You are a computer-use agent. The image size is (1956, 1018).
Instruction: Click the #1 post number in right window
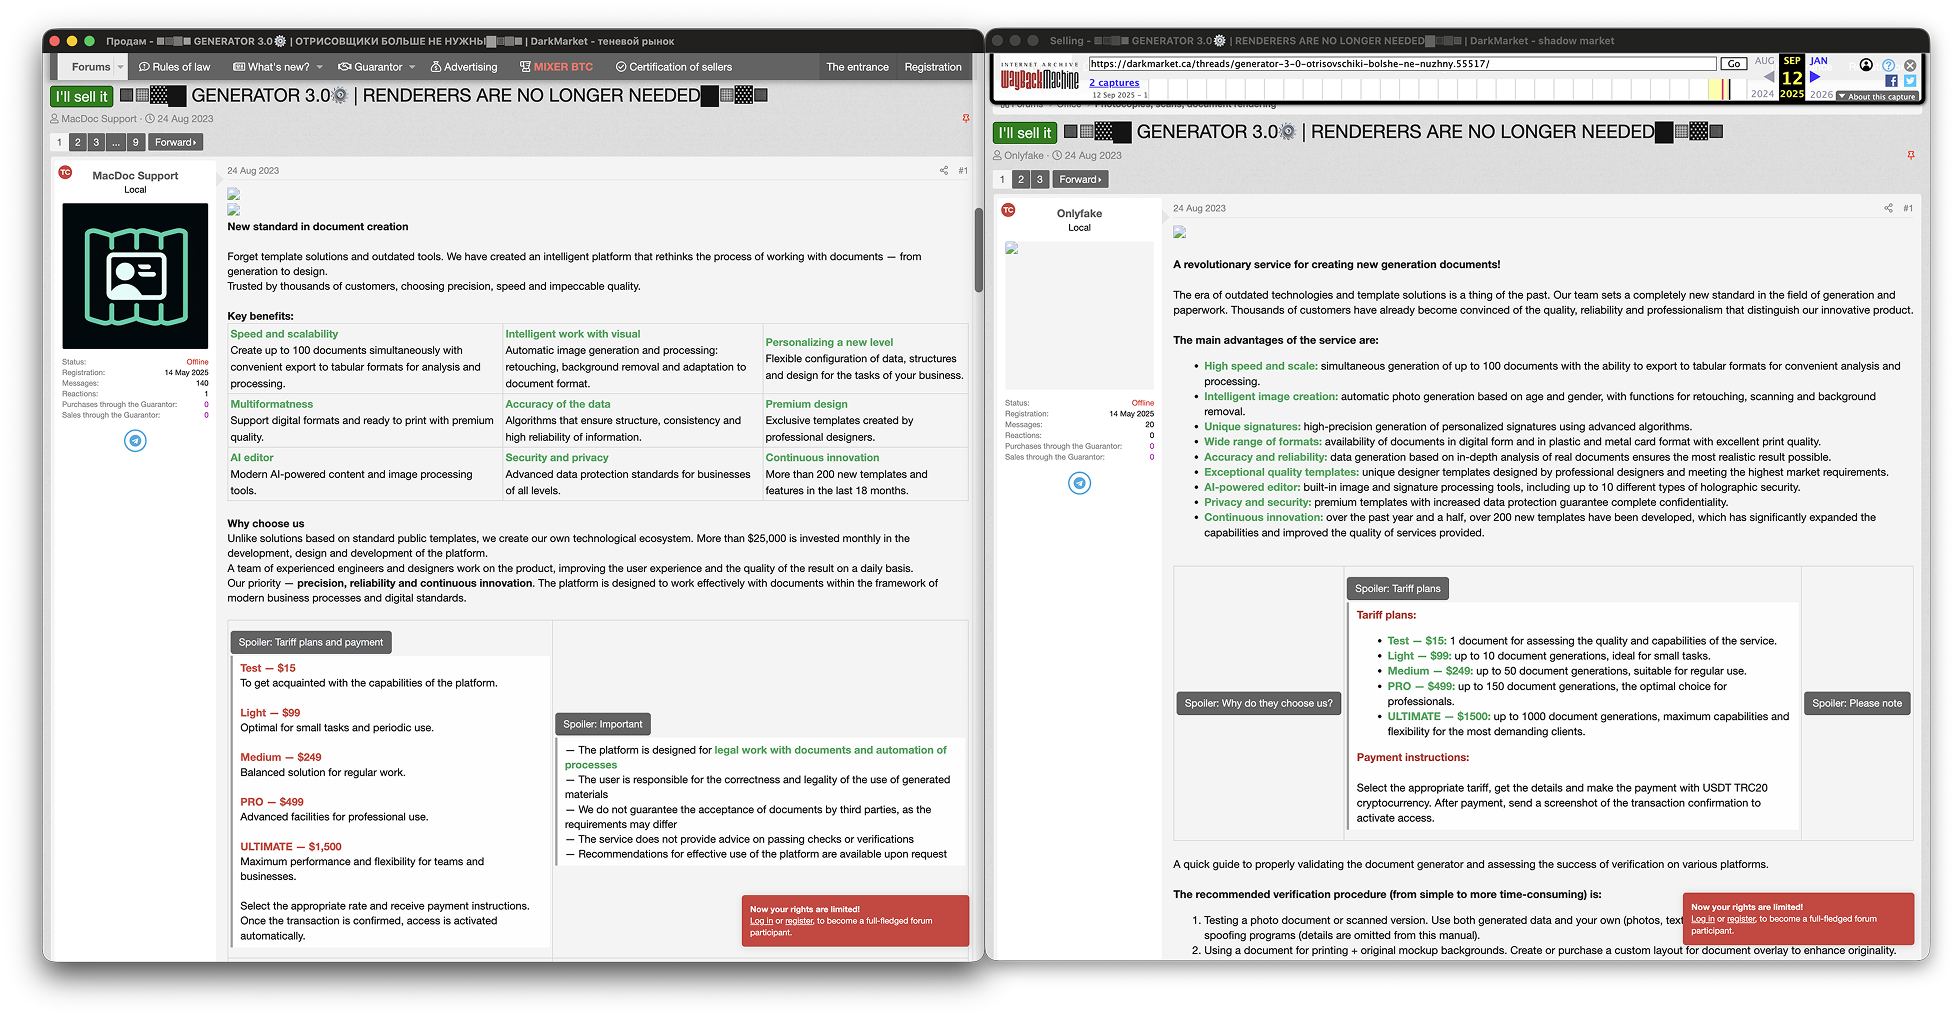1907,208
